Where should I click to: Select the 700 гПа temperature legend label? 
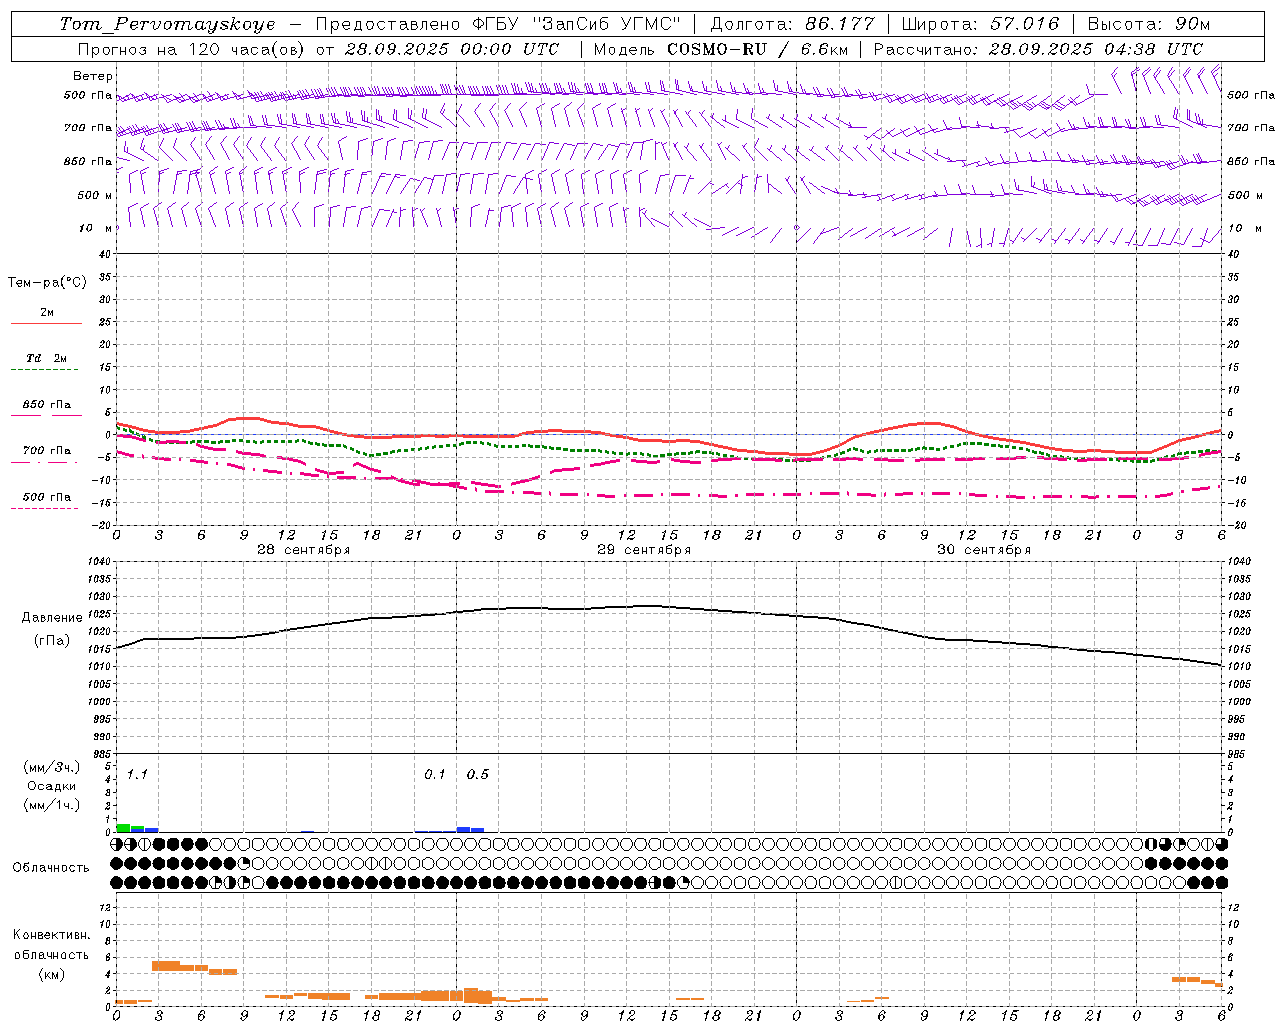tap(47, 451)
